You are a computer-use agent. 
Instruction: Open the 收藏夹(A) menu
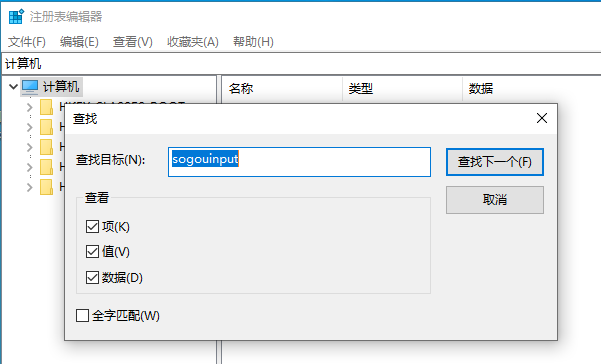click(193, 42)
